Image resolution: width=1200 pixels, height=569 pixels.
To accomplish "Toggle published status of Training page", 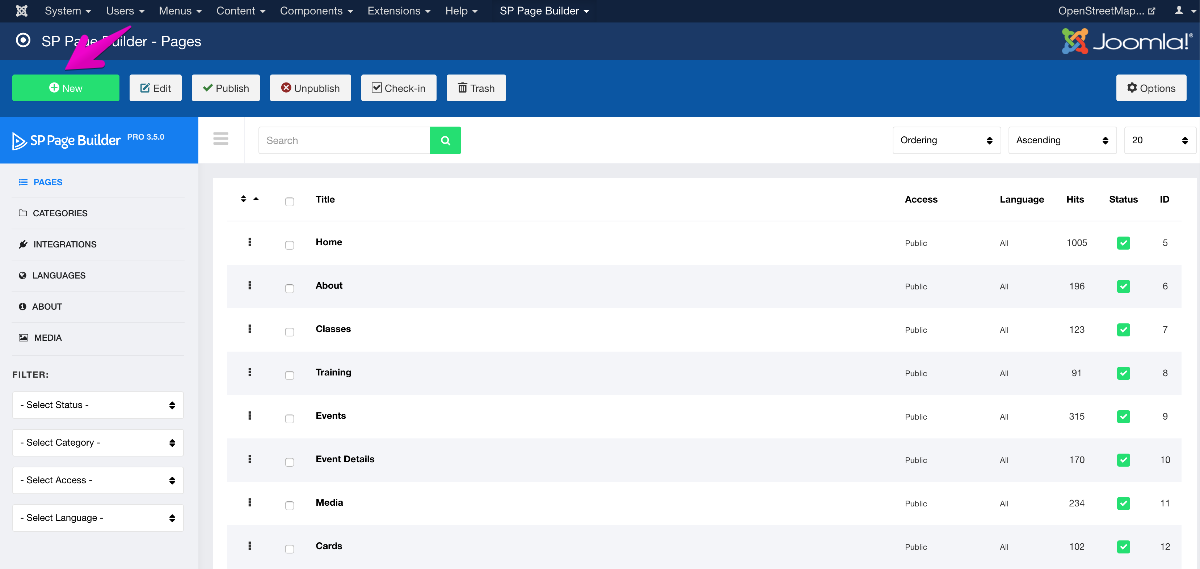I will point(1123,373).
